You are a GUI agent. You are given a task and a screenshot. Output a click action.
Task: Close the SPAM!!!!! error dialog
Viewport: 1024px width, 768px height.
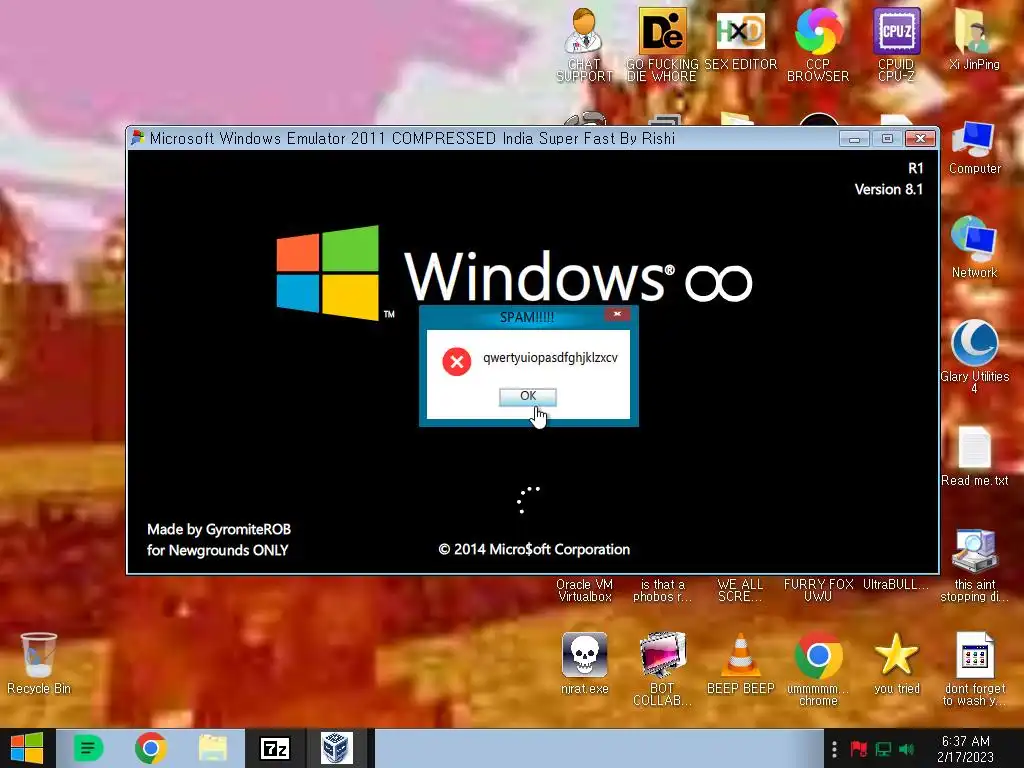click(616, 314)
